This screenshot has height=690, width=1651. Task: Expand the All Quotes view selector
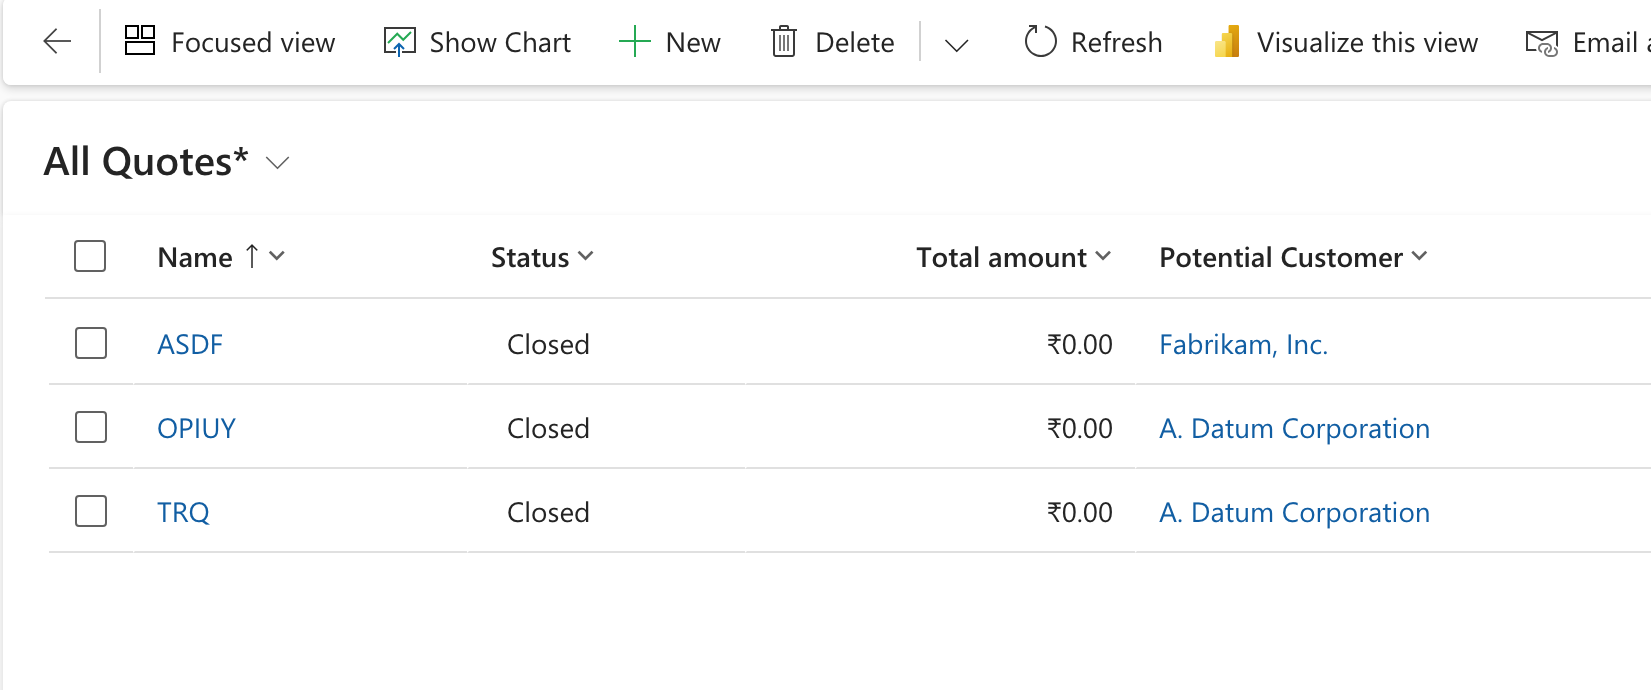(x=278, y=163)
